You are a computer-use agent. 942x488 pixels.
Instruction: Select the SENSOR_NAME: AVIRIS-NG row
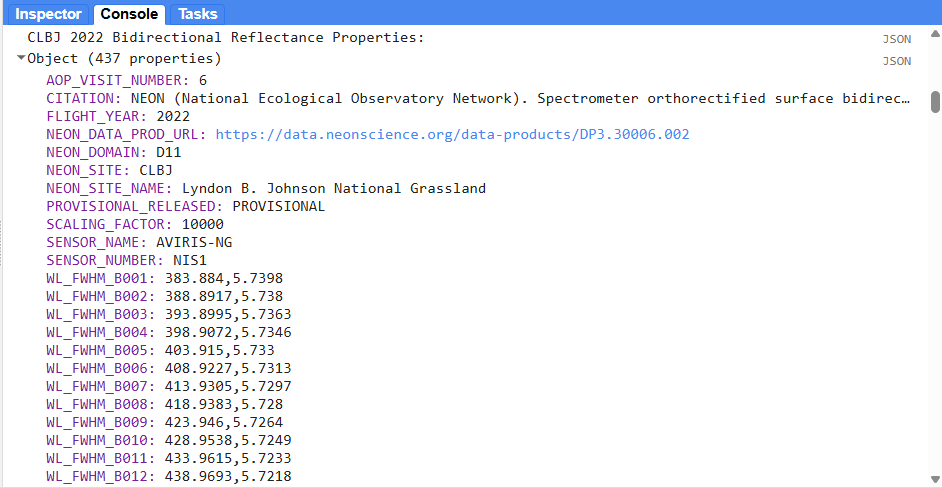click(x=139, y=243)
